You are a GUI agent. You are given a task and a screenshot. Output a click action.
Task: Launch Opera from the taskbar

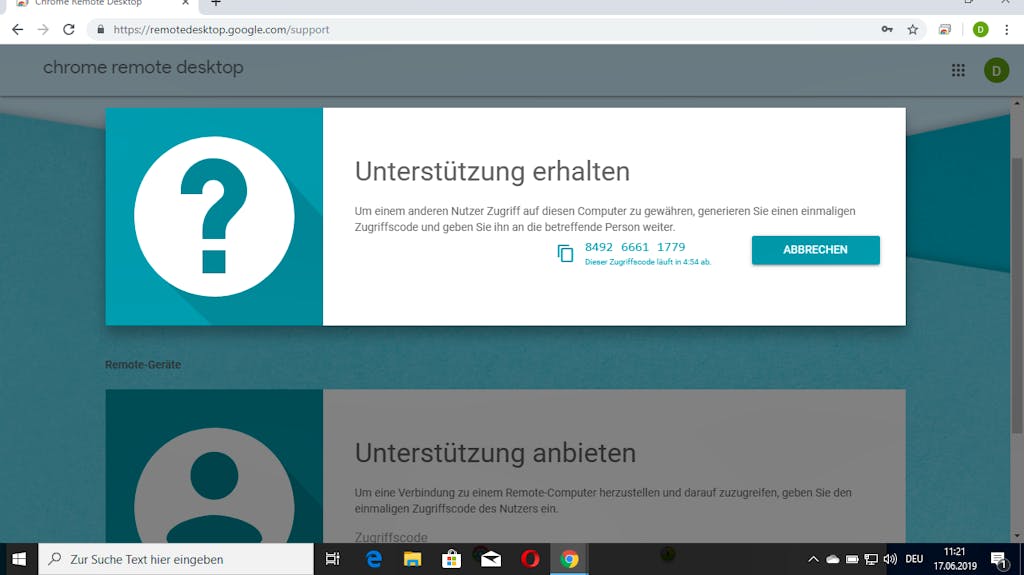click(530, 559)
